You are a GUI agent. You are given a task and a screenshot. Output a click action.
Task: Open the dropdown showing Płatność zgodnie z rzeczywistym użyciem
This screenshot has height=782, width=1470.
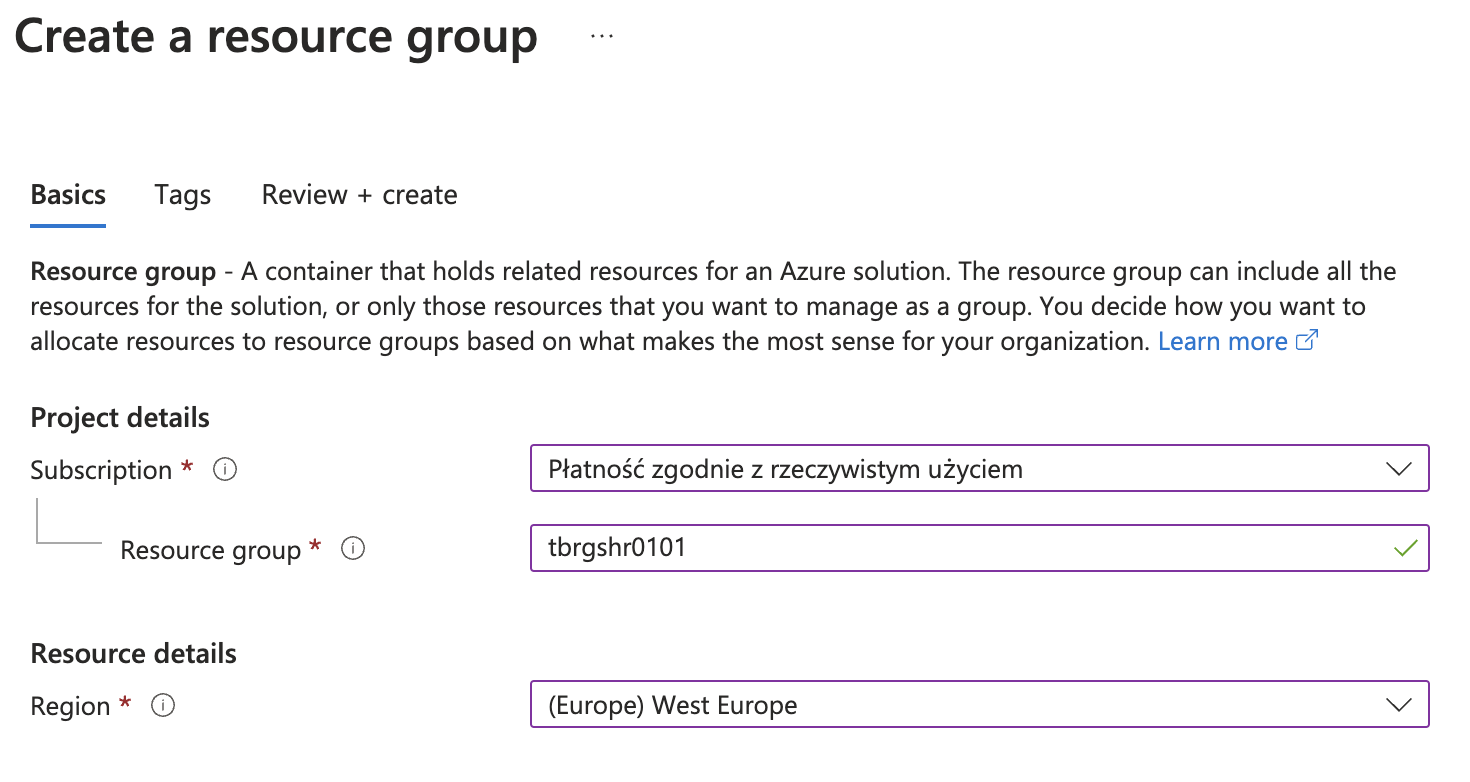pos(980,468)
